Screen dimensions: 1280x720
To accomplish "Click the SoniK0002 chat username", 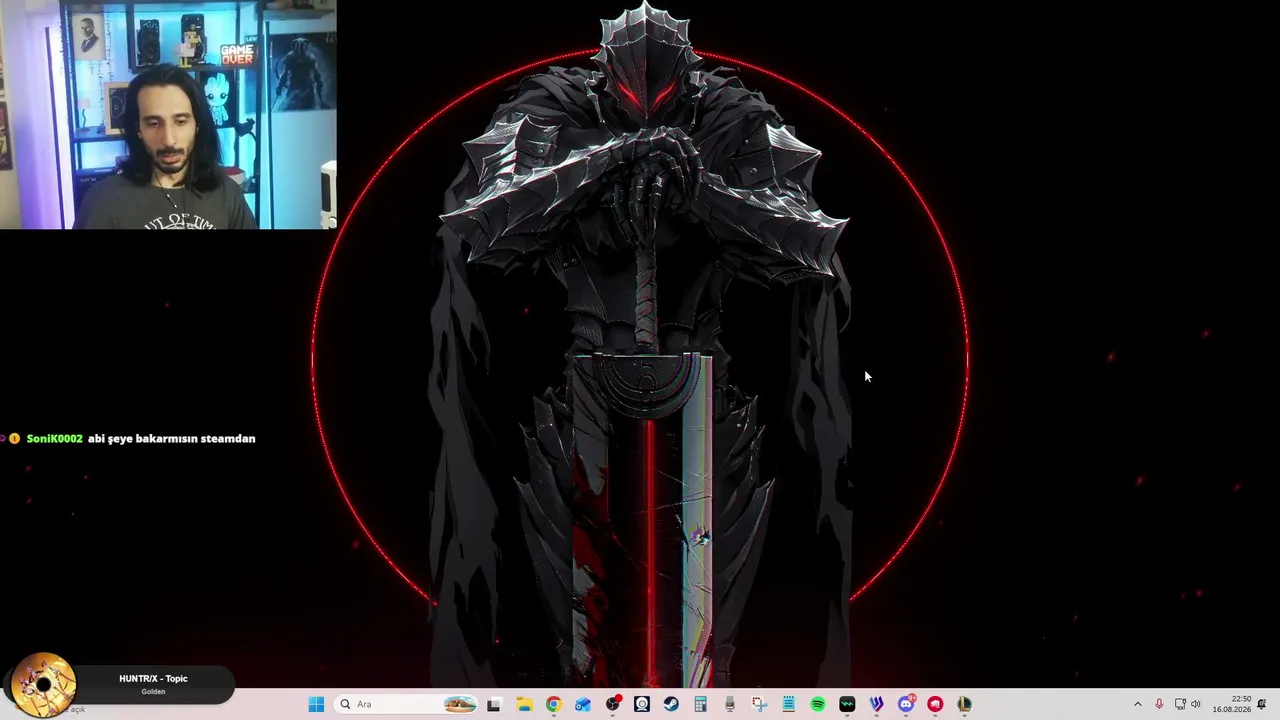I will pos(54,439).
